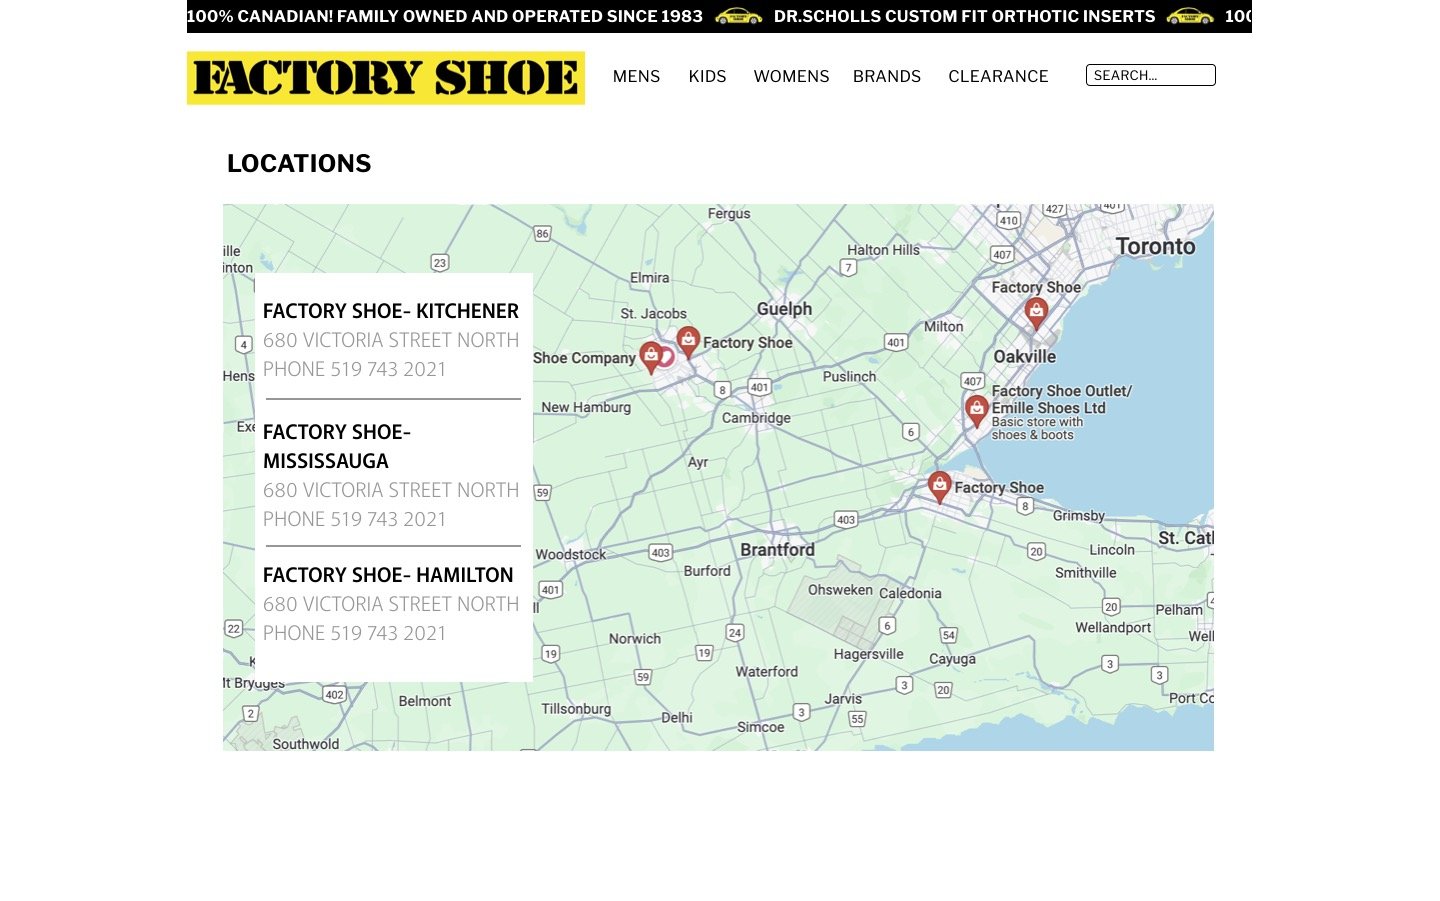Click the Factory Shoe logo
The image size is (1440, 901).
coord(386,78)
